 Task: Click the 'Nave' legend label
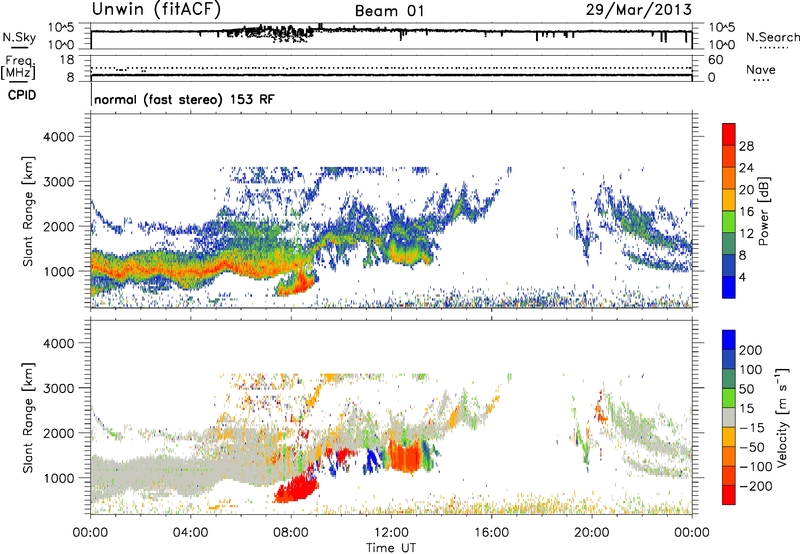point(761,69)
